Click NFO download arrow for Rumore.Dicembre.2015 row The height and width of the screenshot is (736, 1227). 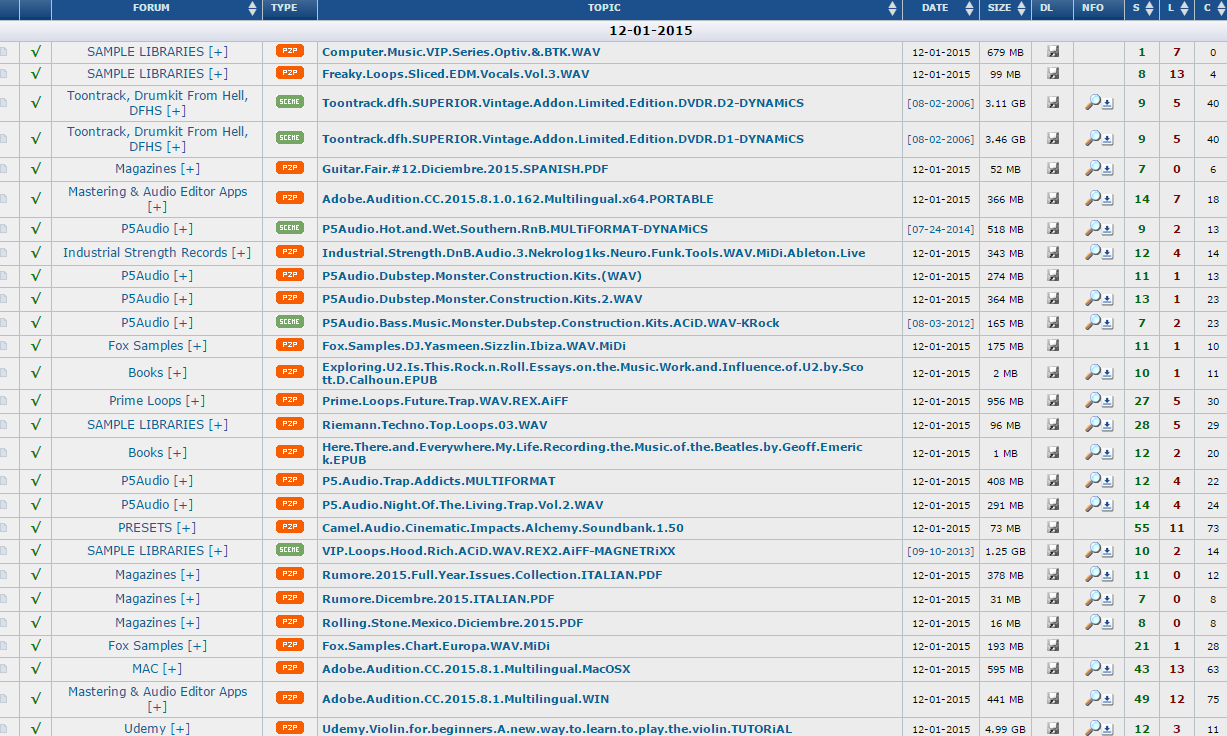[x=1108, y=600]
